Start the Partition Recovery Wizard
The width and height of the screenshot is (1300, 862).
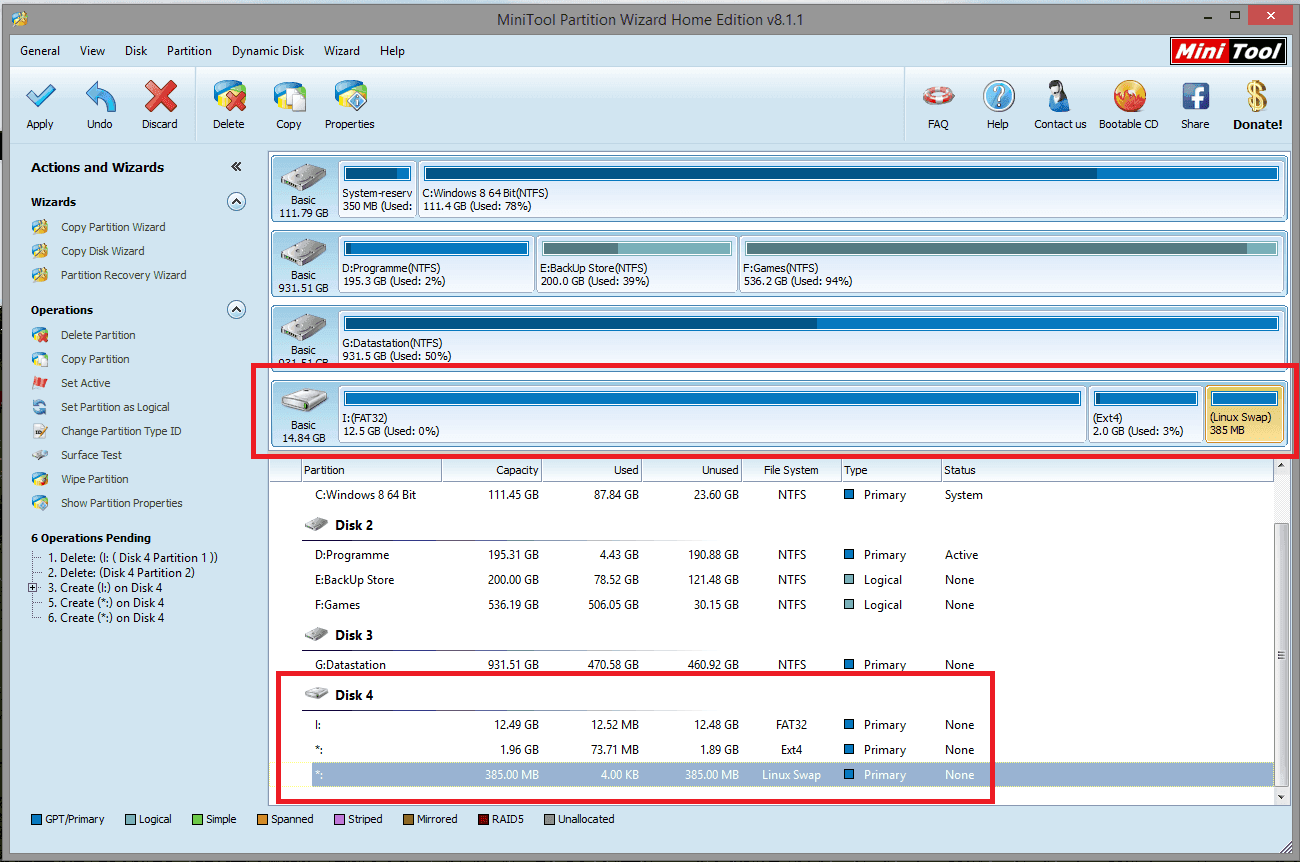pos(123,275)
